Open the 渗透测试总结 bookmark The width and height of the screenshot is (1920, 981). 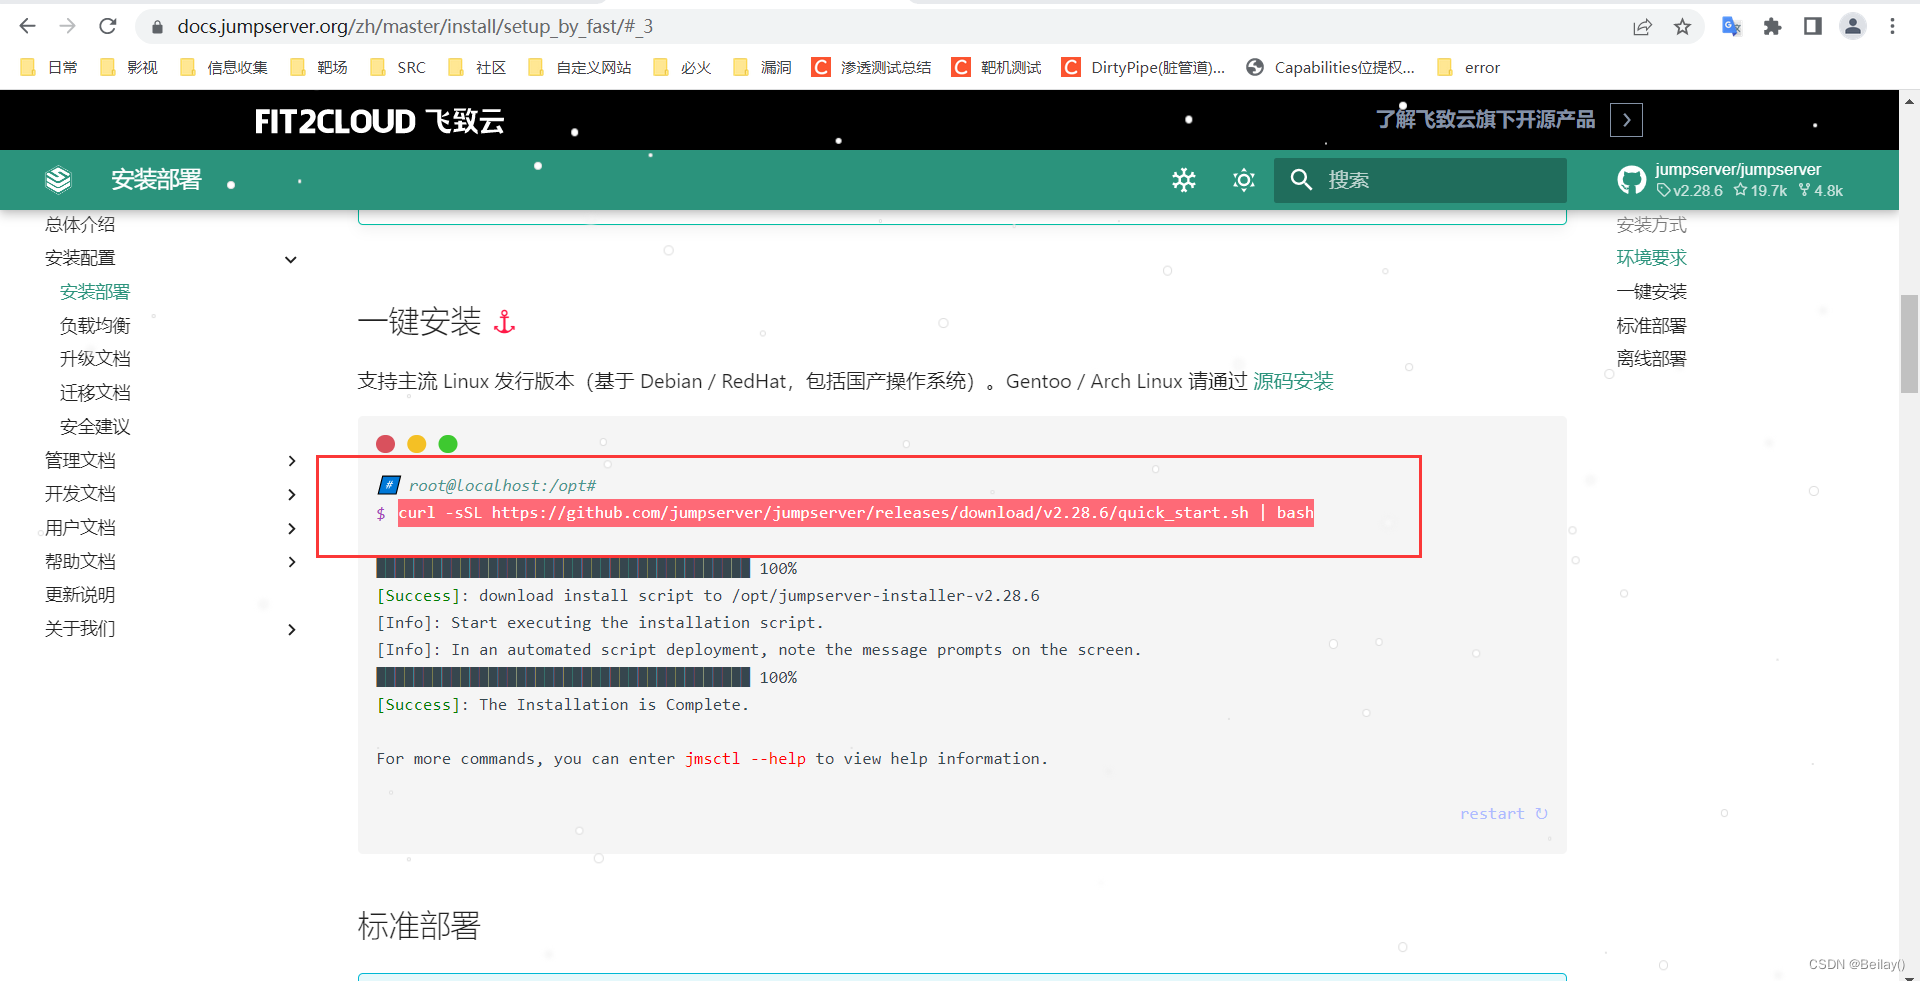pos(871,67)
